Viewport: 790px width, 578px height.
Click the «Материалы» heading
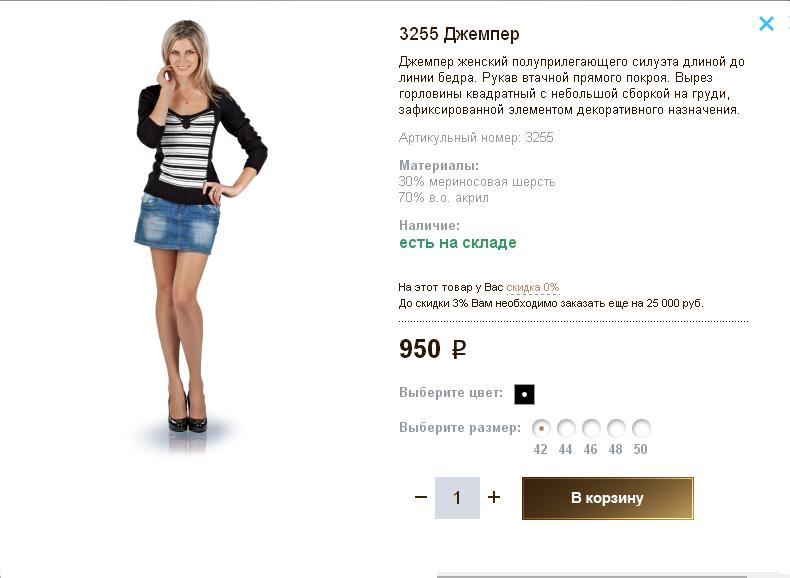(x=439, y=165)
